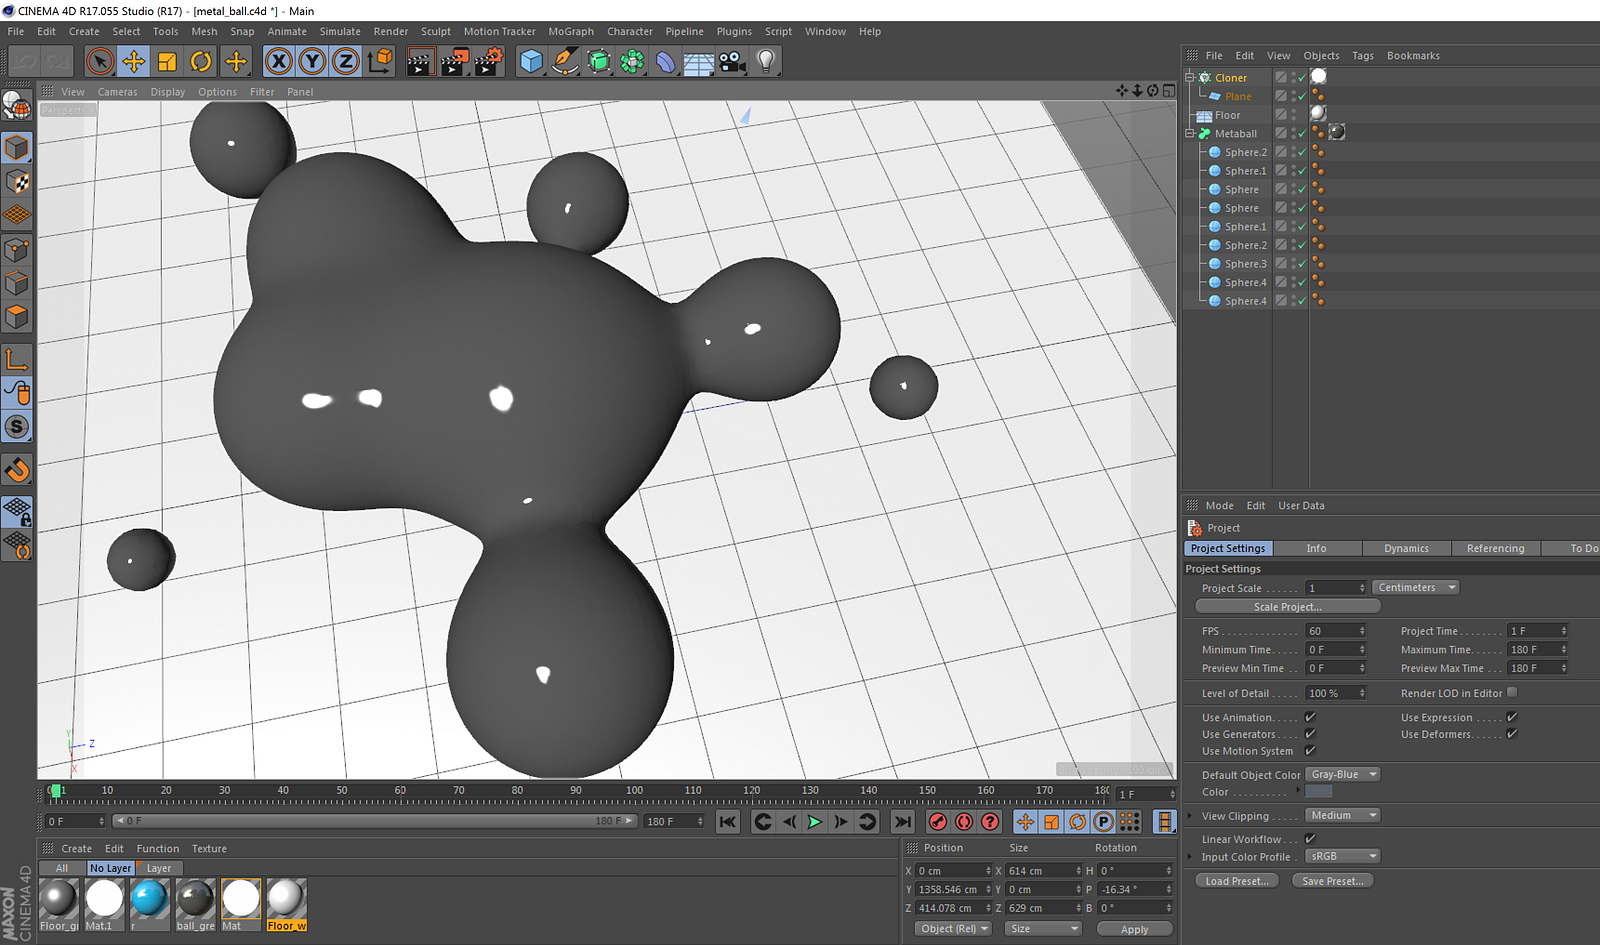Open the MoGraph menu

pyautogui.click(x=570, y=32)
